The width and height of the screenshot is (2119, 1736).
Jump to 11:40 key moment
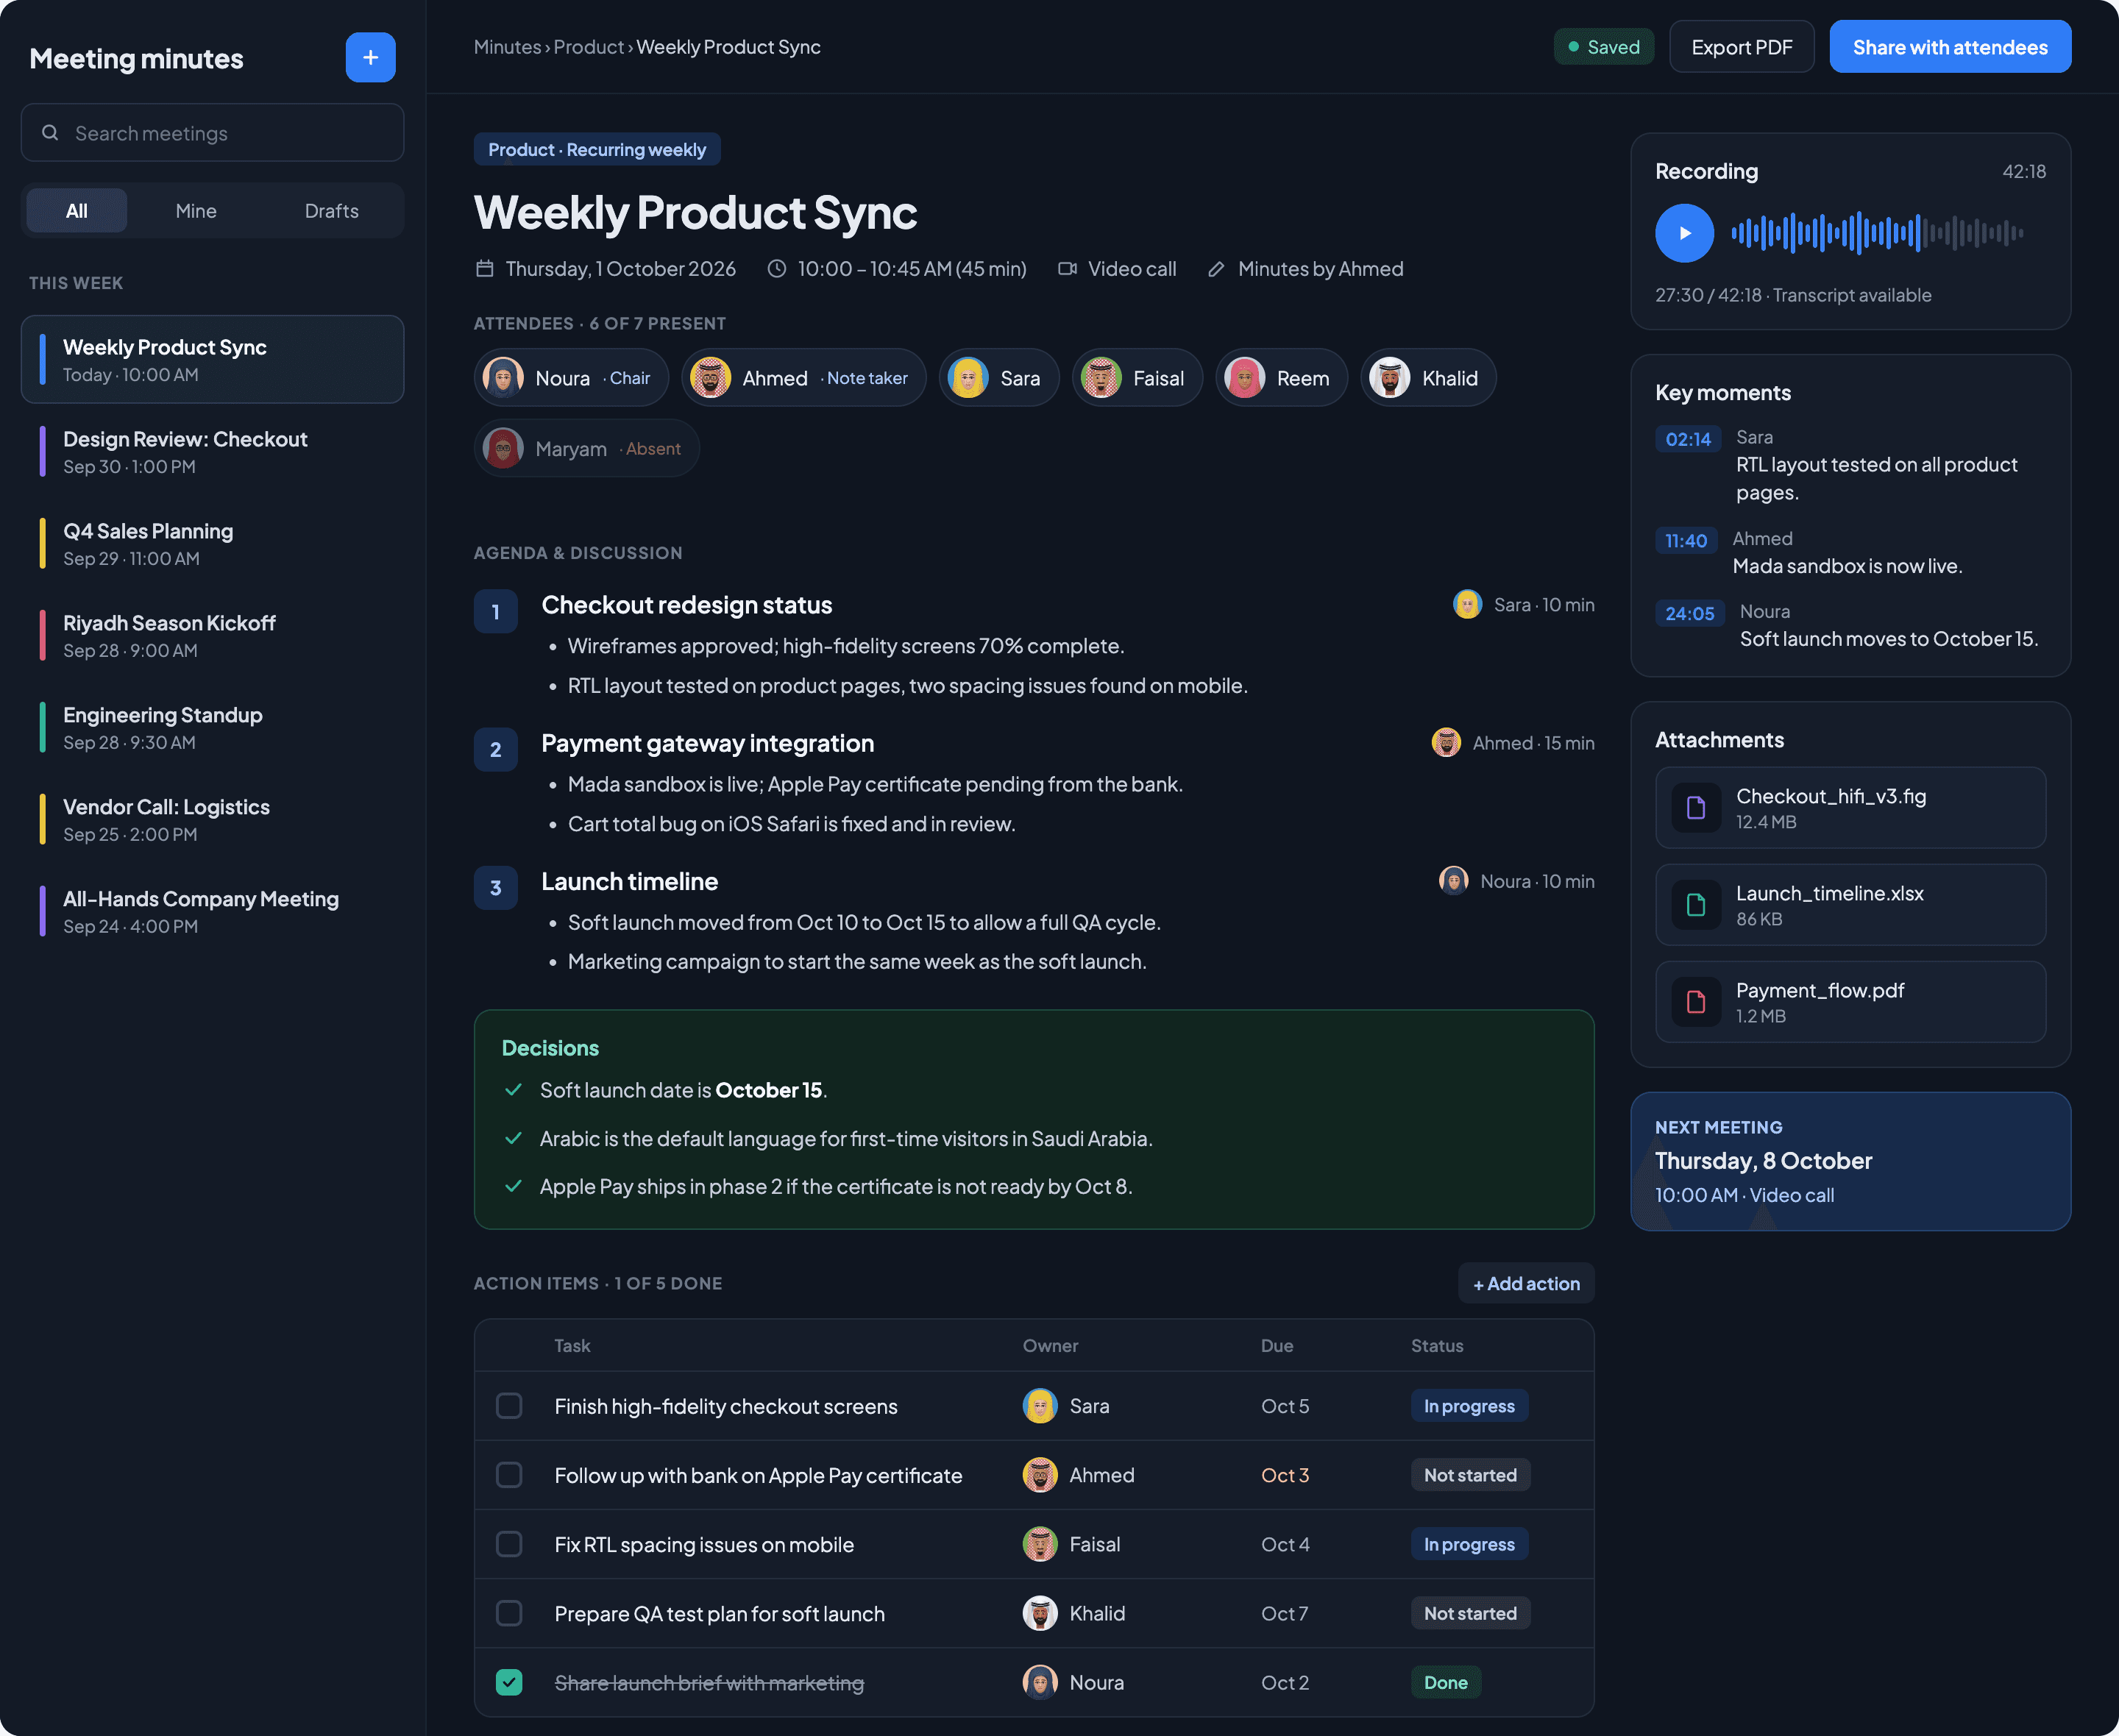click(1686, 541)
